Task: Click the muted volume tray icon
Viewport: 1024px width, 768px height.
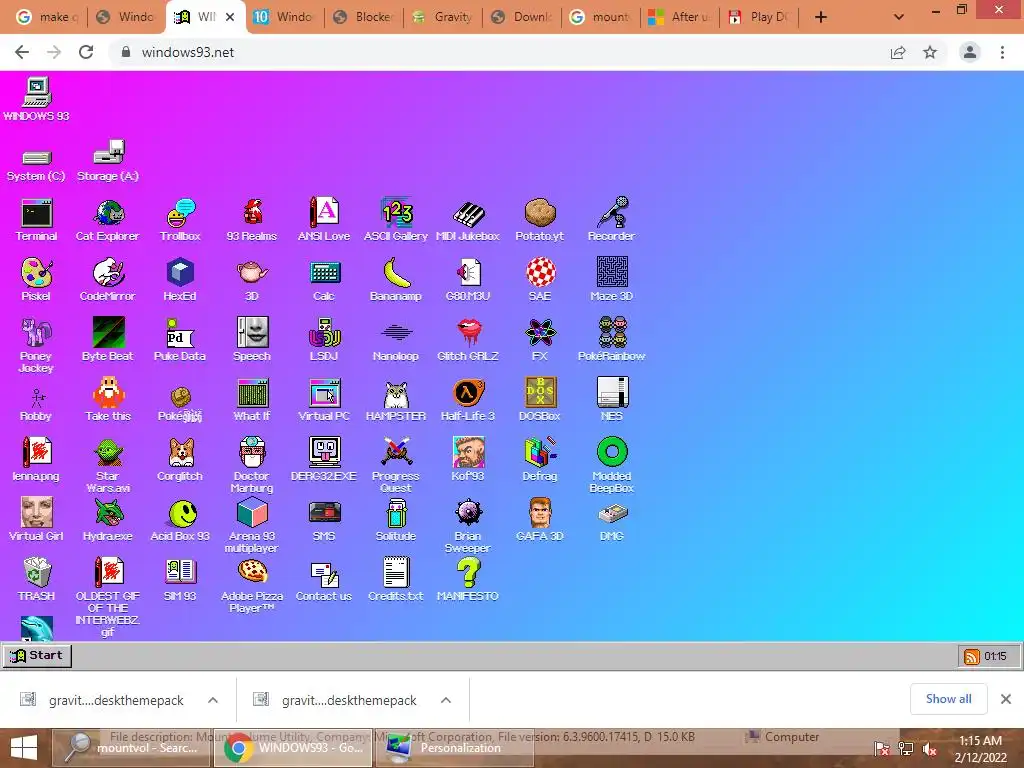Action: (x=929, y=749)
